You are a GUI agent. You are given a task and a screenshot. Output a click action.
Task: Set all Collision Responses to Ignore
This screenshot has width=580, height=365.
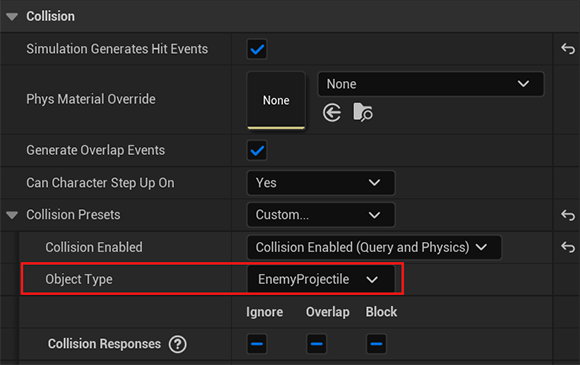point(257,344)
